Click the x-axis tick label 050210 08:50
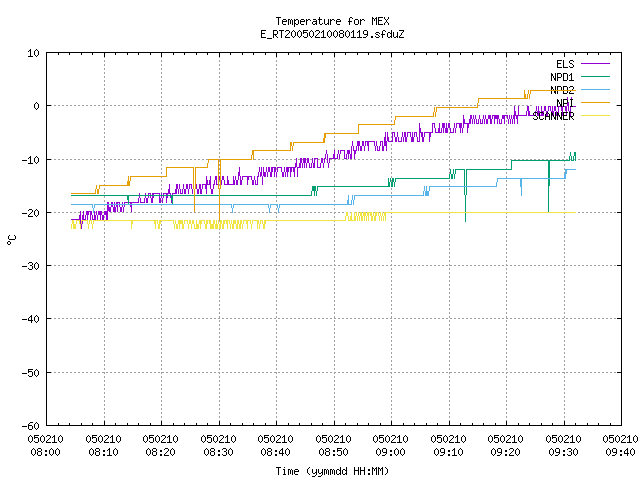 pos(333,445)
